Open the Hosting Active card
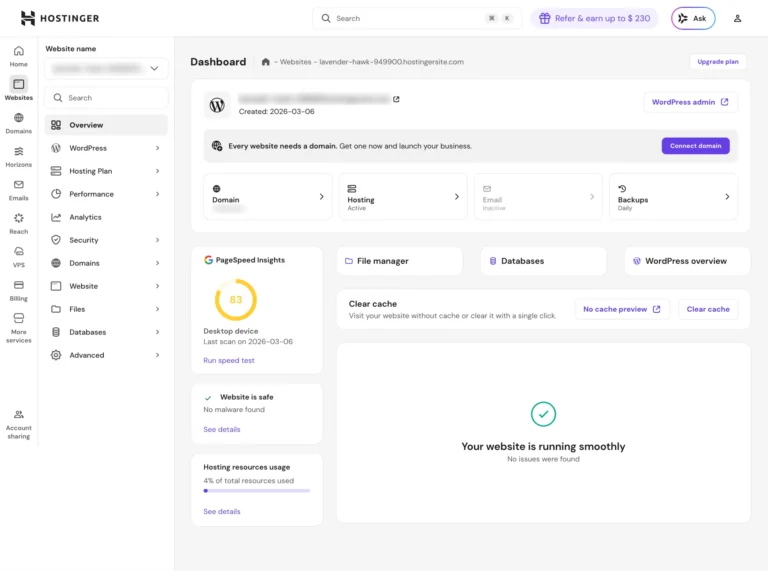The width and height of the screenshot is (768, 571). (403, 196)
